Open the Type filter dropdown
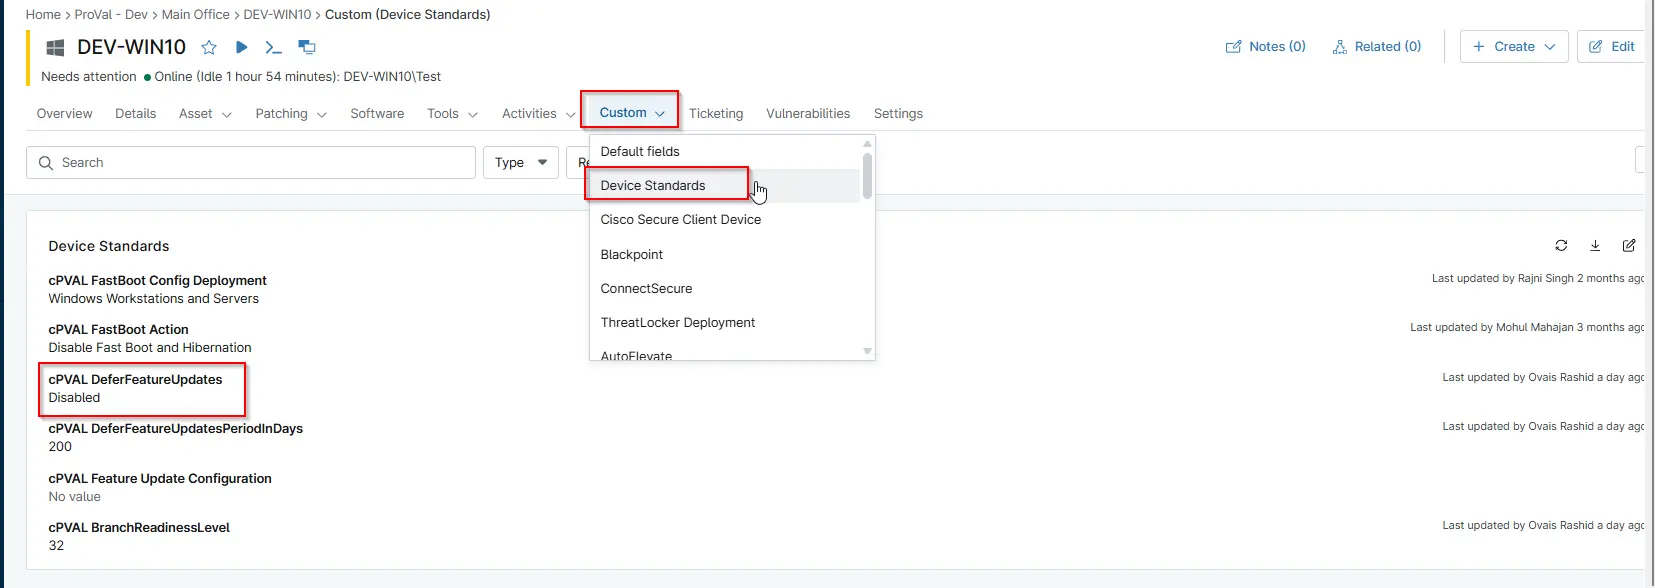Screen dimensions: 1655x588 click(521, 162)
